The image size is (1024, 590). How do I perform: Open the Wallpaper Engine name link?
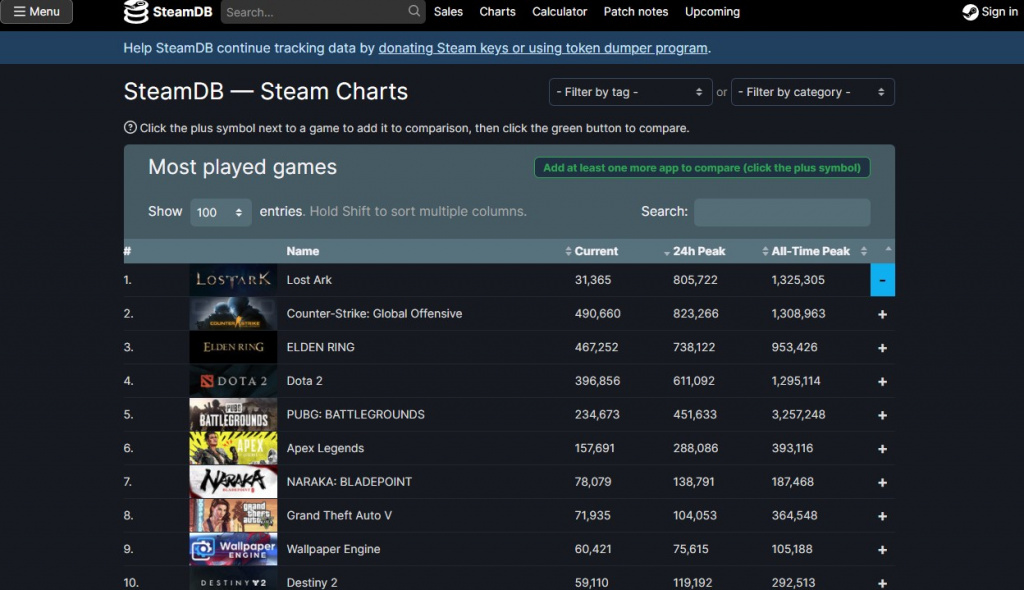coord(333,549)
